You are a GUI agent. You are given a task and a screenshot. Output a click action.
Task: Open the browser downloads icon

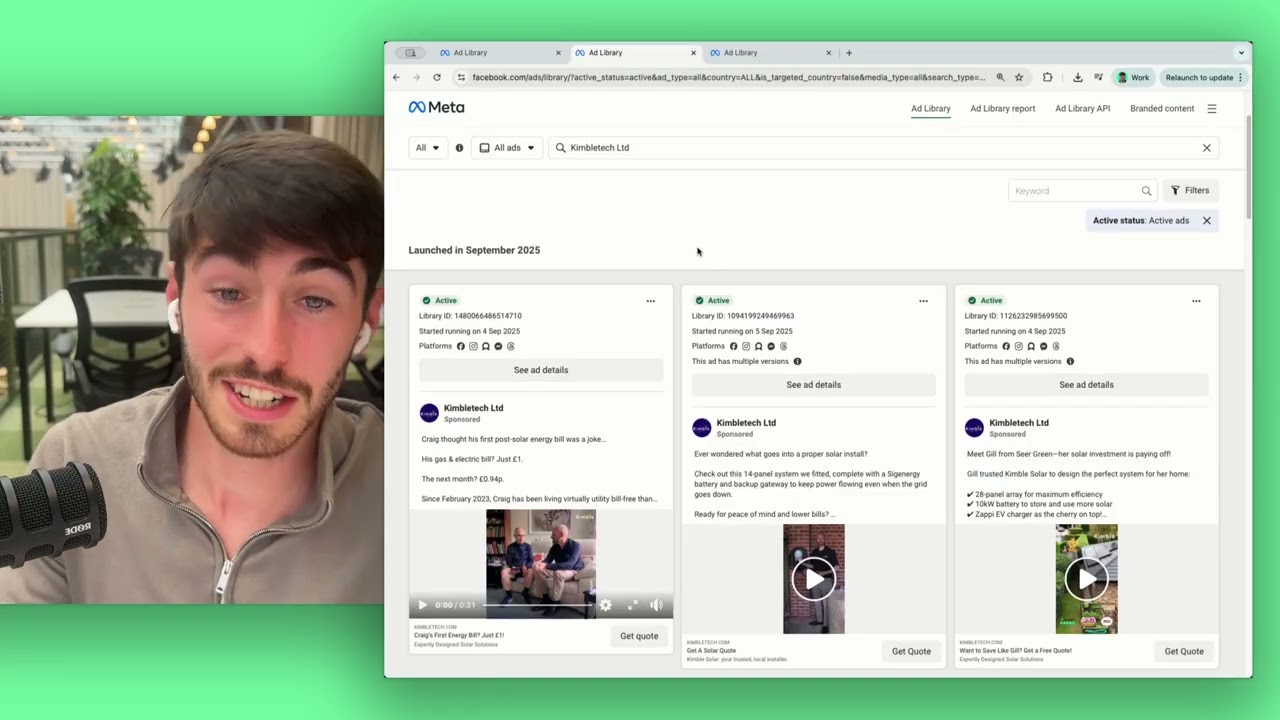(x=1077, y=77)
